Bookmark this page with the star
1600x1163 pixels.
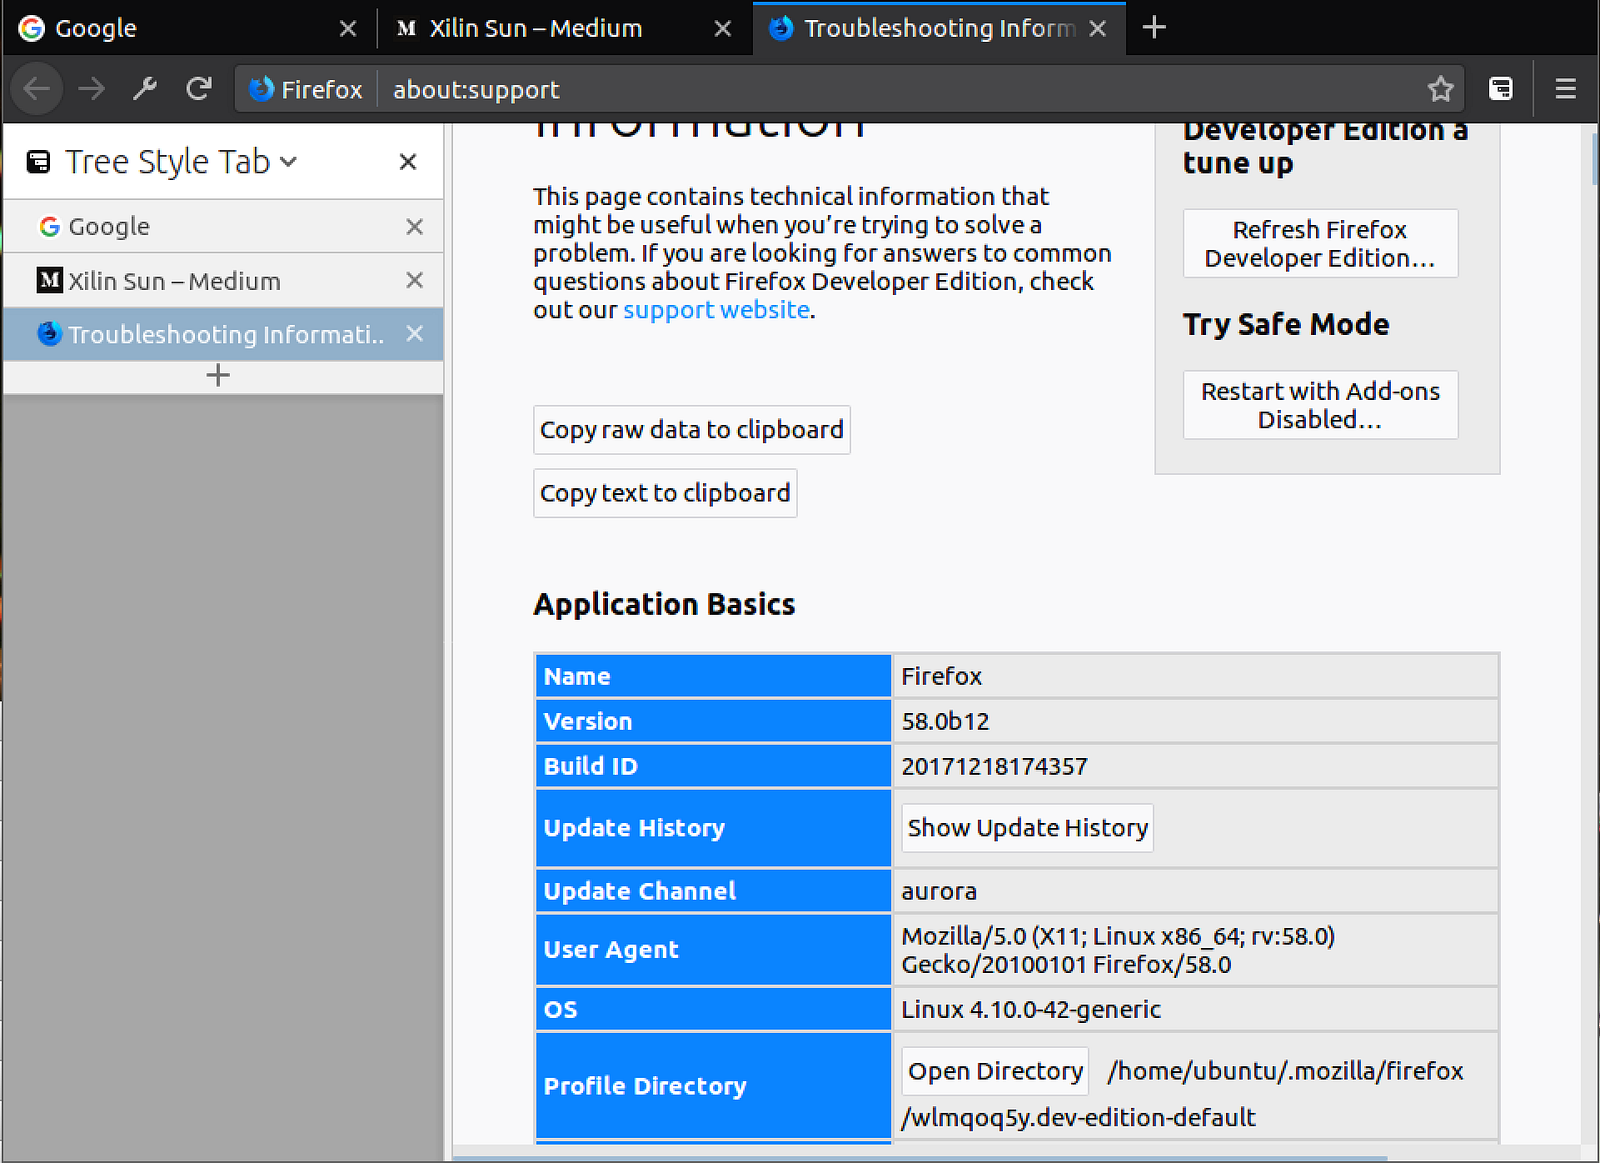click(1440, 89)
